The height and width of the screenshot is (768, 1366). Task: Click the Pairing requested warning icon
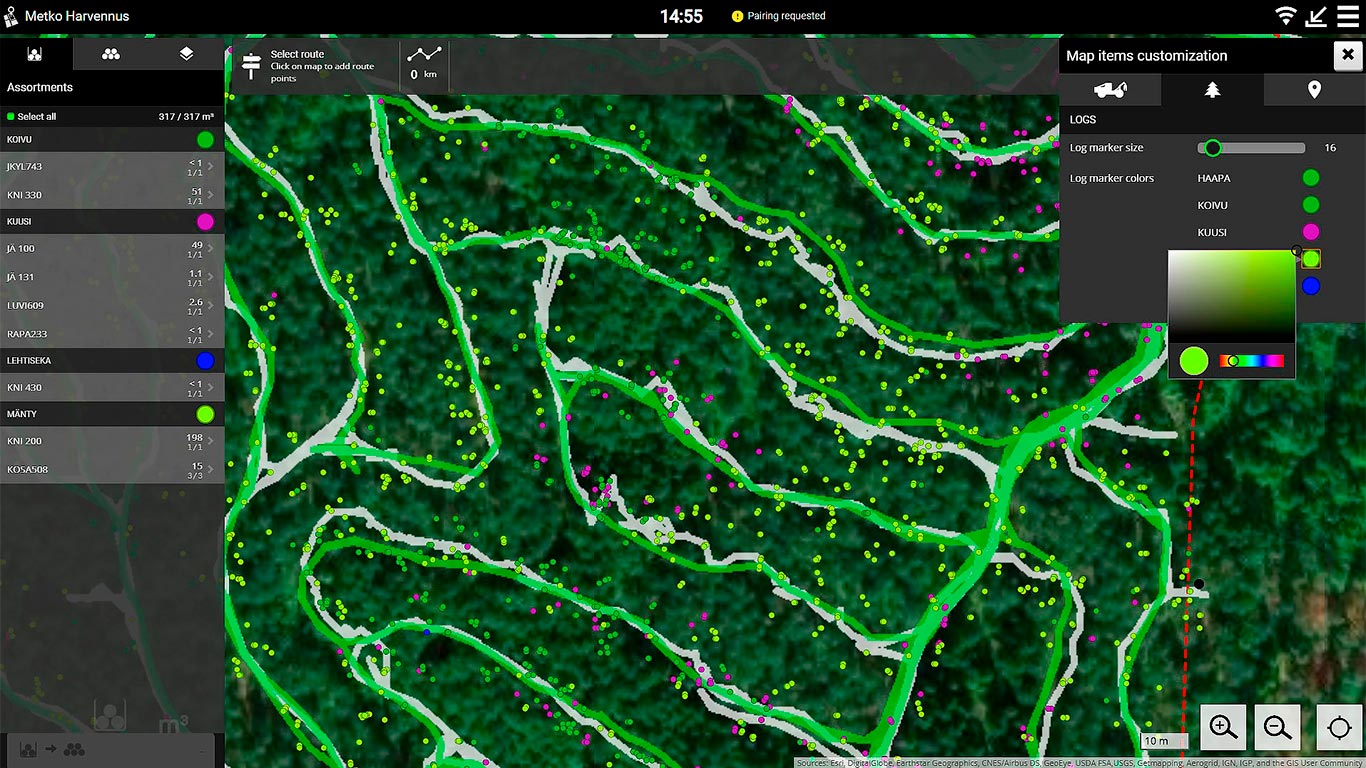738,16
